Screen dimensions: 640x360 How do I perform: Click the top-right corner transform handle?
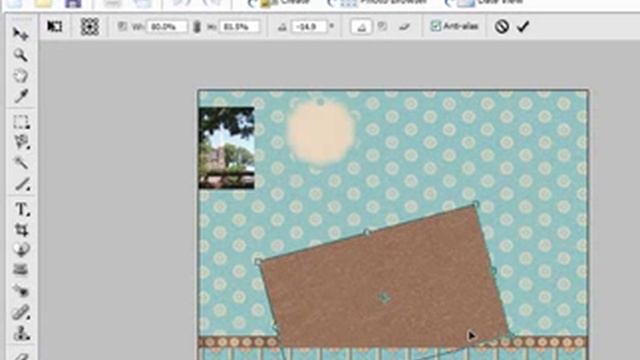click(x=476, y=204)
